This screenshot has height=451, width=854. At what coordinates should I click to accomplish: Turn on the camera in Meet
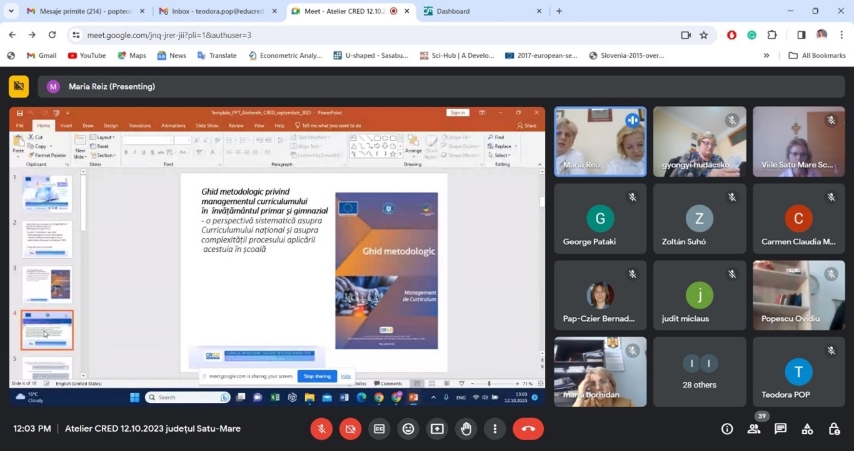click(350, 428)
